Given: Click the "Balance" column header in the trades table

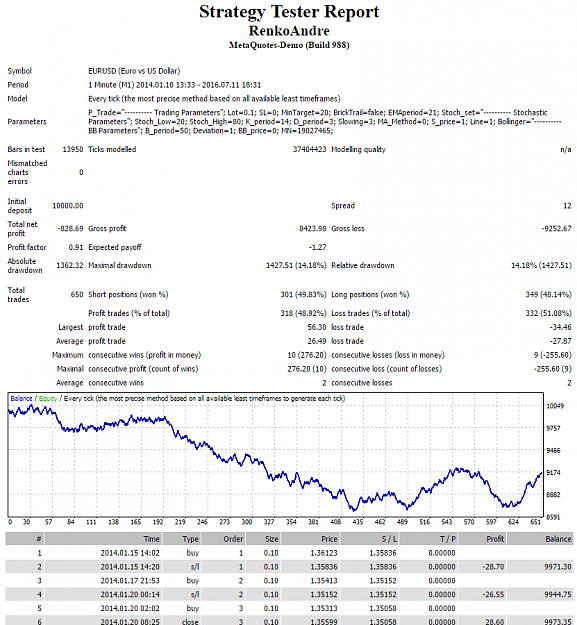Looking at the screenshot, I should [x=558, y=539].
